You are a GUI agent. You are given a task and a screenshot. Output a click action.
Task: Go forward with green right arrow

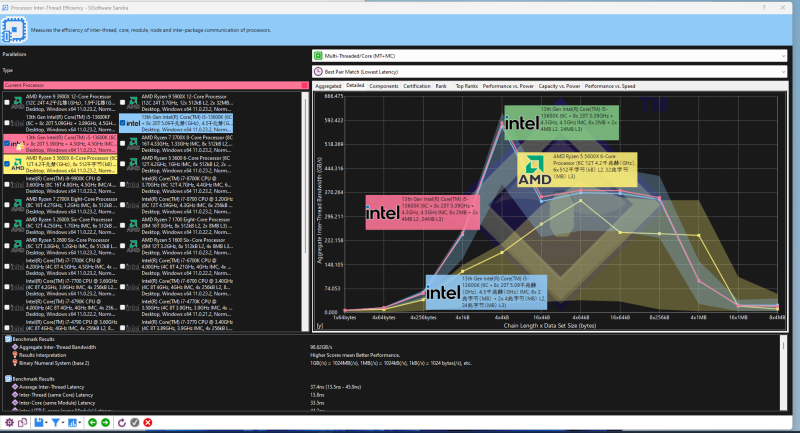pos(105,422)
